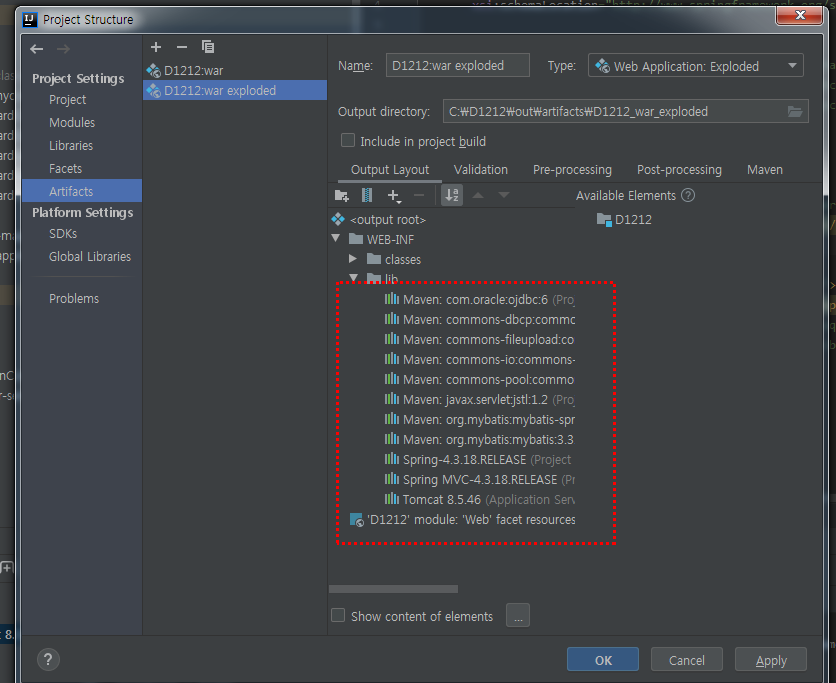Open Available Elements help icon
This screenshot has width=836, height=683.
[x=688, y=195]
